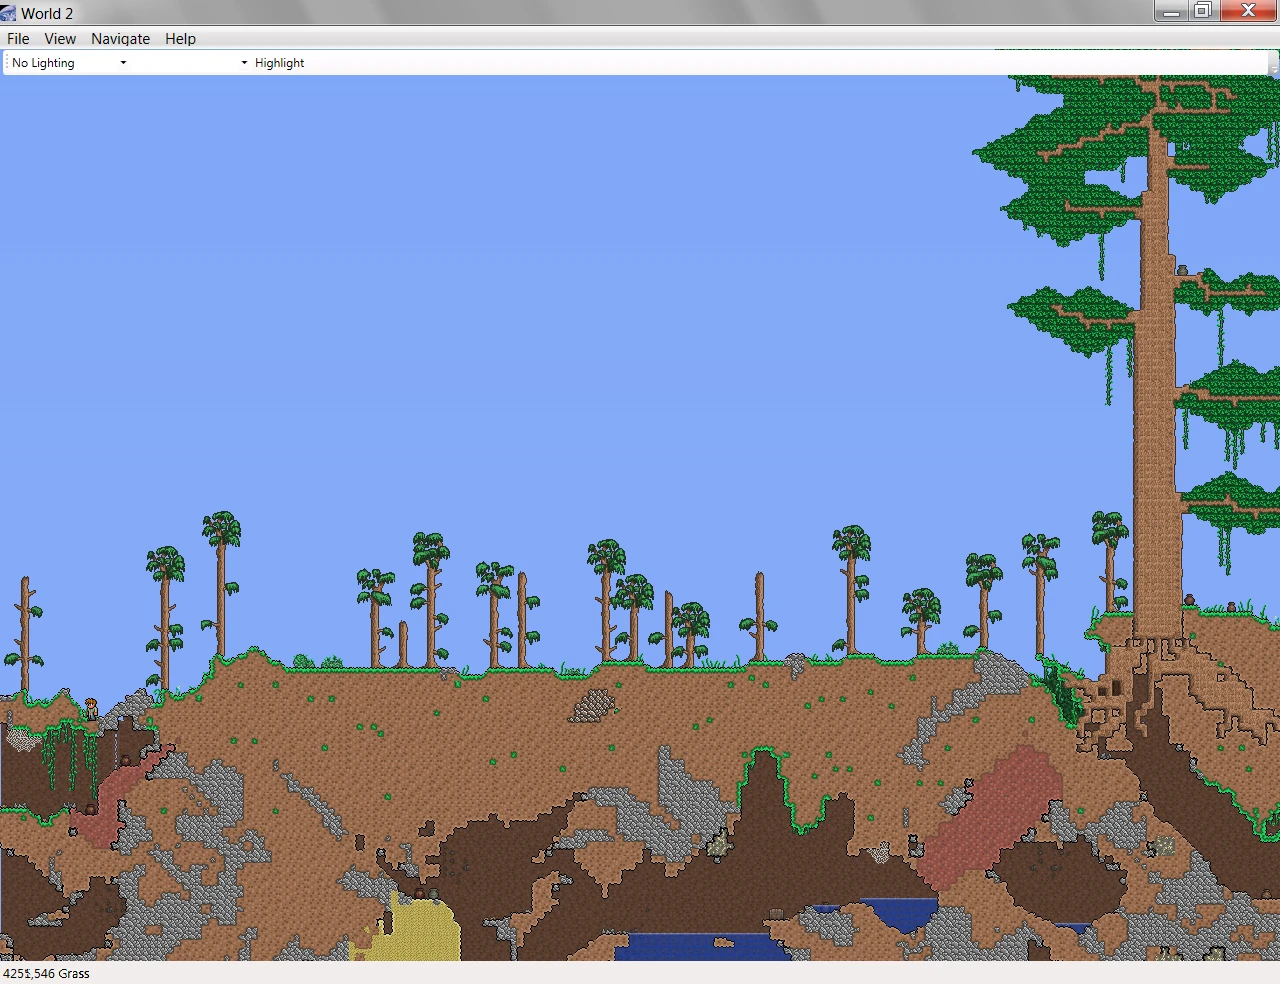Minimize the World 2 window
This screenshot has width=1280, height=984.
point(1171,10)
